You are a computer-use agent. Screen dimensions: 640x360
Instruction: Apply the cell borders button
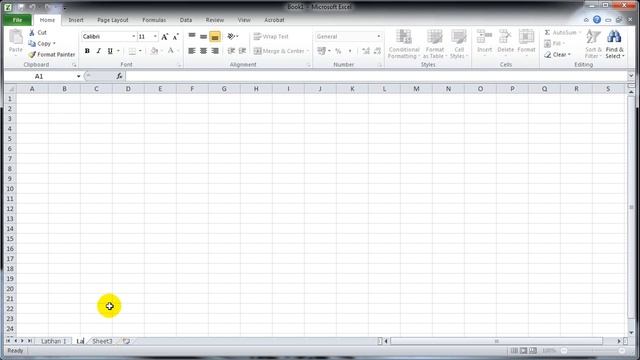click(132, 51)
